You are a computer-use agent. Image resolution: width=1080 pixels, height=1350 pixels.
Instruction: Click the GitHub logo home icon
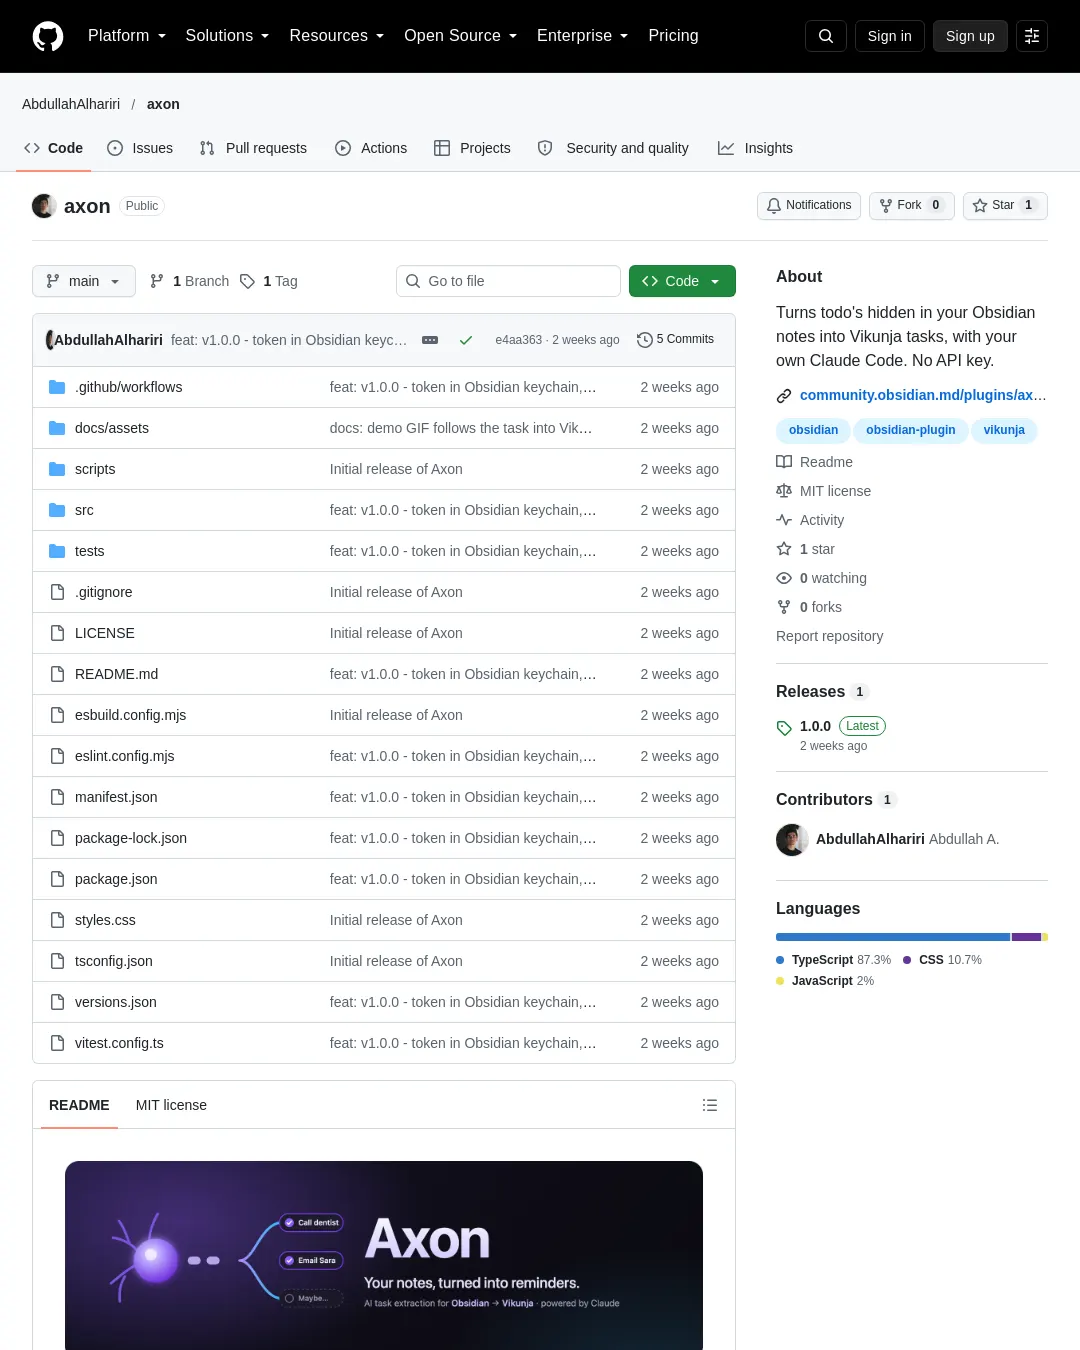(x=48, y=36)
